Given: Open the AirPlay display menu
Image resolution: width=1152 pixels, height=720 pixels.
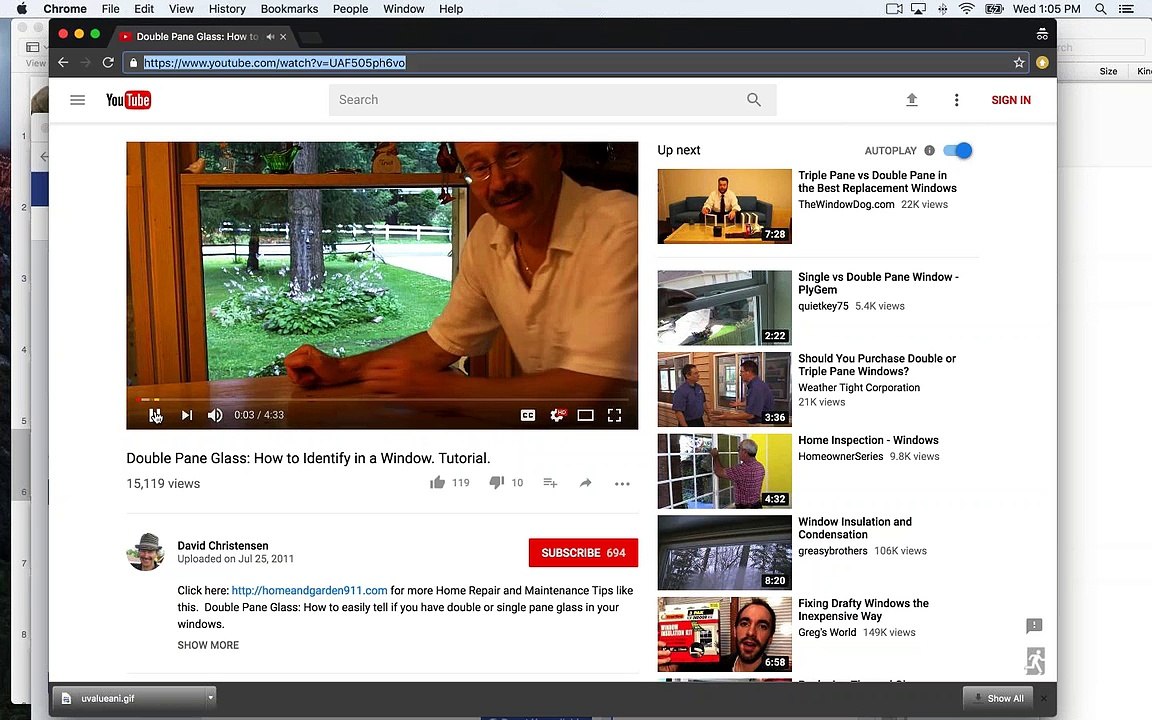Looking at the screenshot, I should [x=918, y=9].
